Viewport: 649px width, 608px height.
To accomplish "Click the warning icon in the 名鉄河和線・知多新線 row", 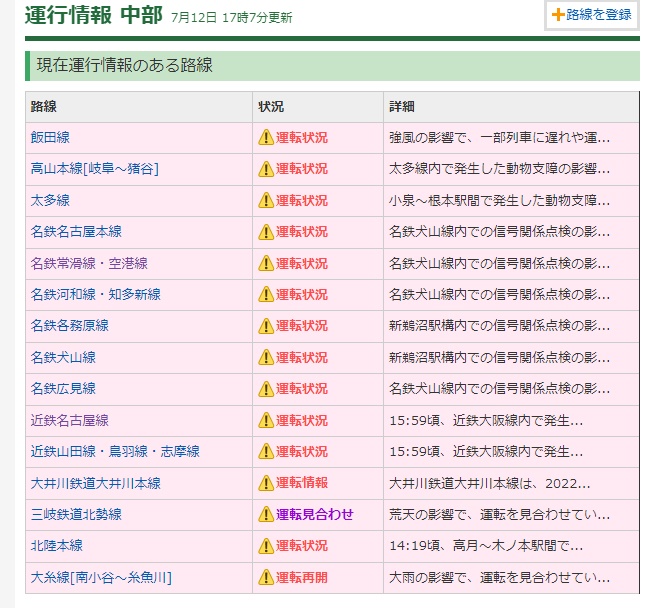I will pyautogui.click(x=266, y=295).
